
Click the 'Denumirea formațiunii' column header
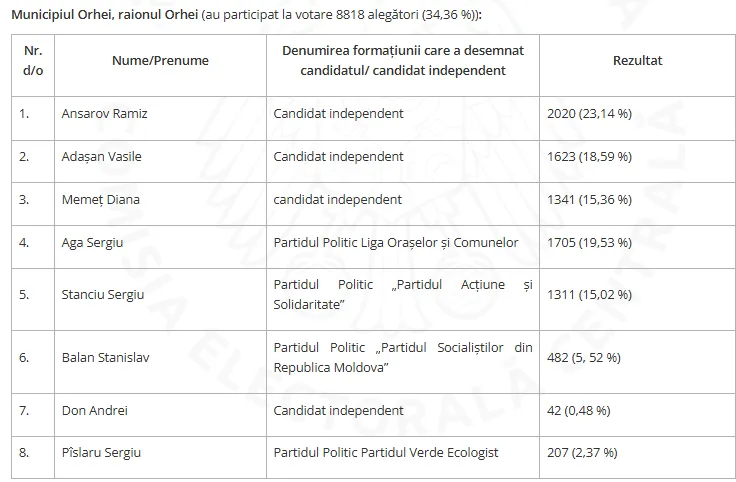[x=403, y=61]
